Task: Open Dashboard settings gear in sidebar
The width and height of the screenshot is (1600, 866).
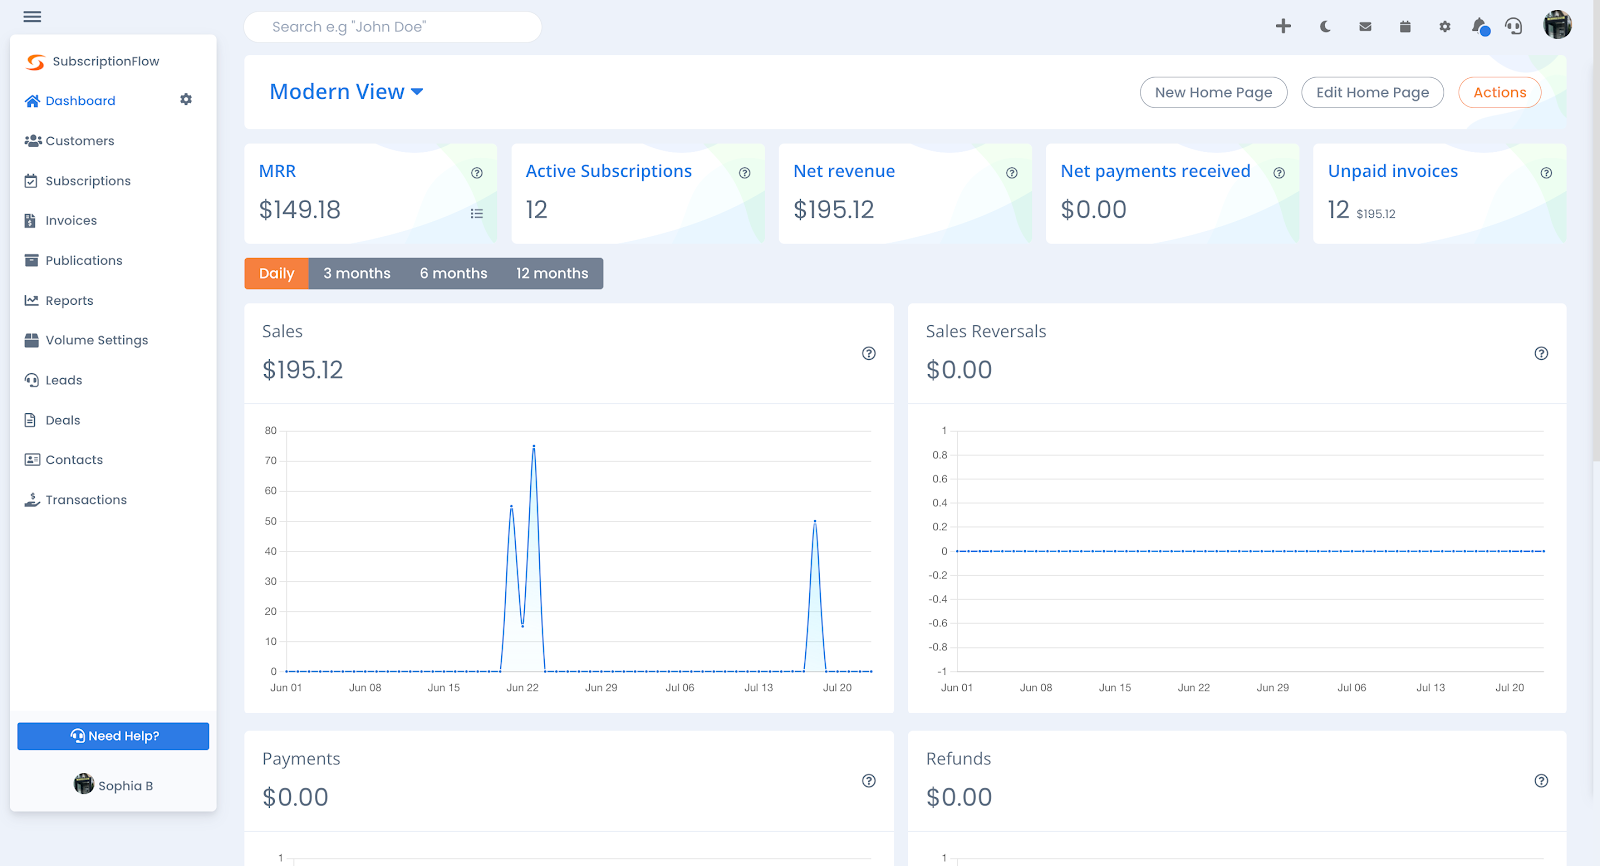Action: coord(186,100)
